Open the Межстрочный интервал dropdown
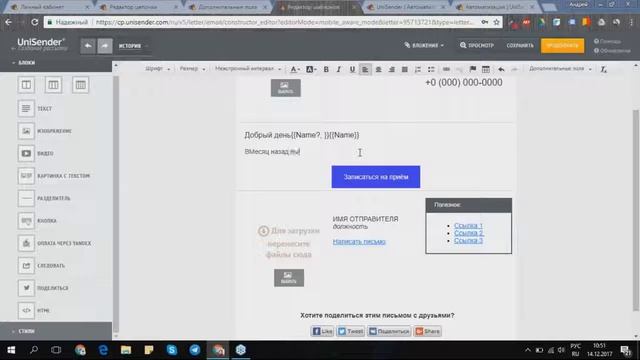 (x=248, y=69)
